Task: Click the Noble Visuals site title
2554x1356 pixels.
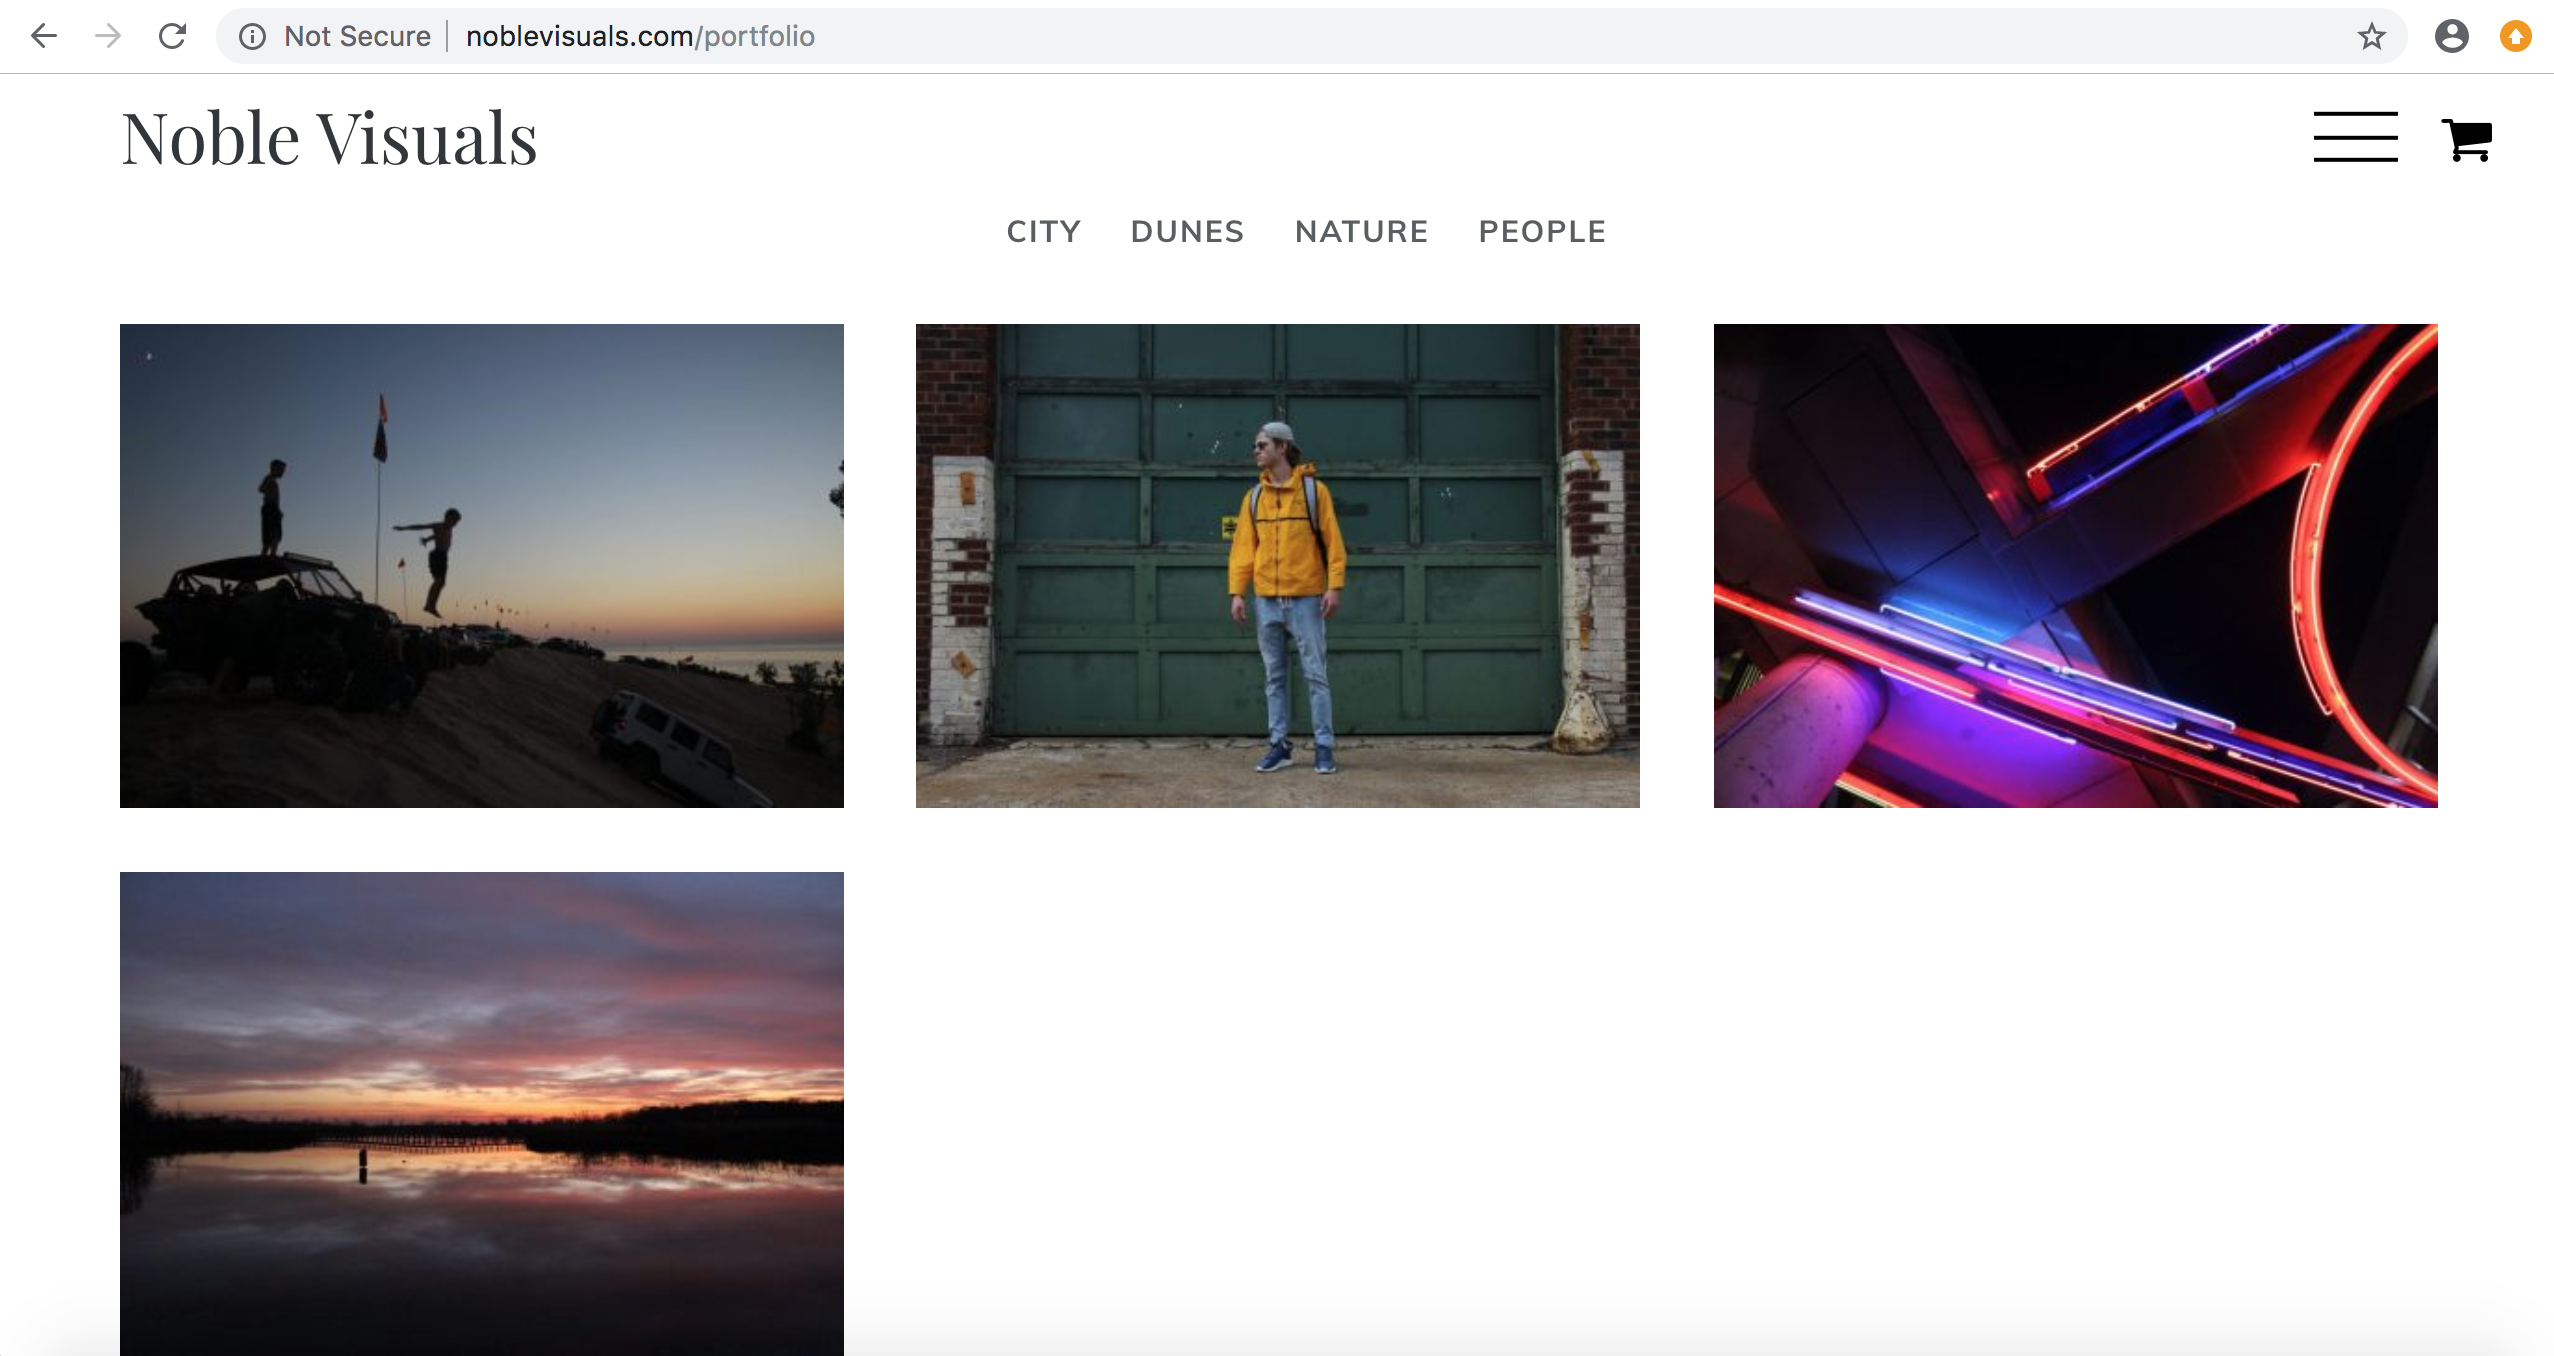Action: click(x=329, y=138)
